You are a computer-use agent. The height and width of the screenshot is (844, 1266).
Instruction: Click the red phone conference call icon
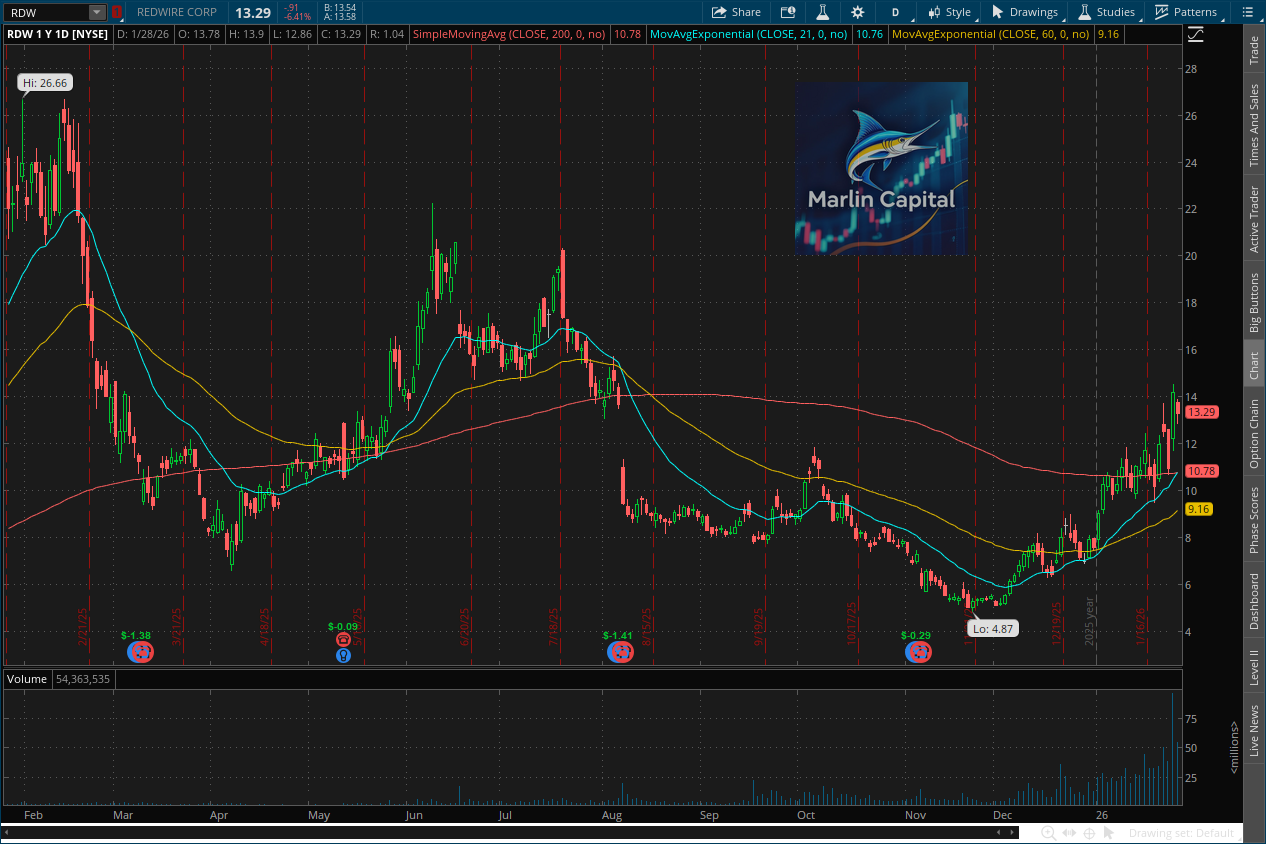[343, 639]
